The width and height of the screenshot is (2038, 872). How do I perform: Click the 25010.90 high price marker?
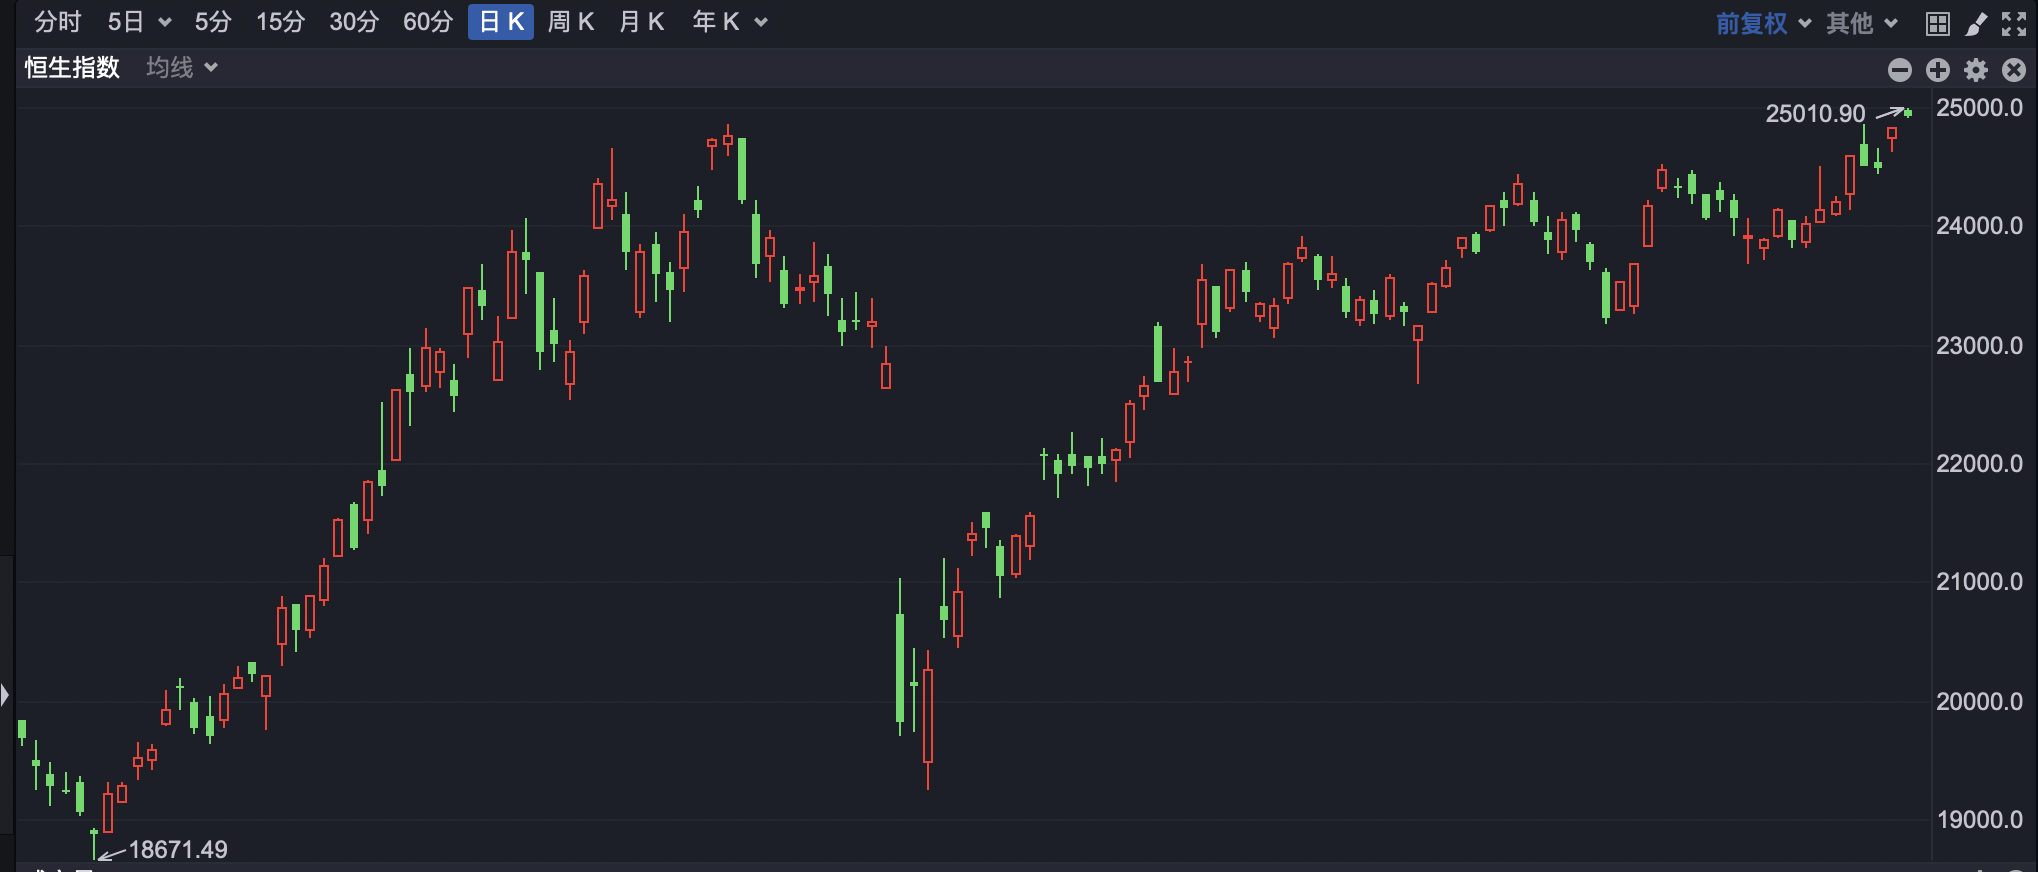[x=1815, y=113]
